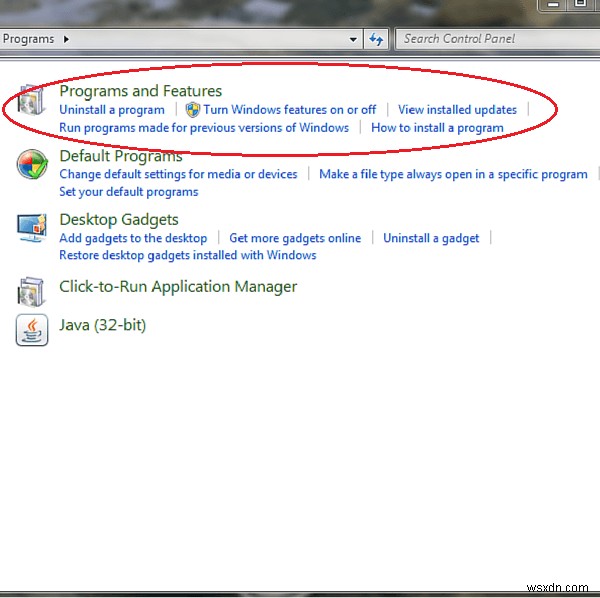
Task: Click How to install a program link
Action: click(x=437, y=128)
